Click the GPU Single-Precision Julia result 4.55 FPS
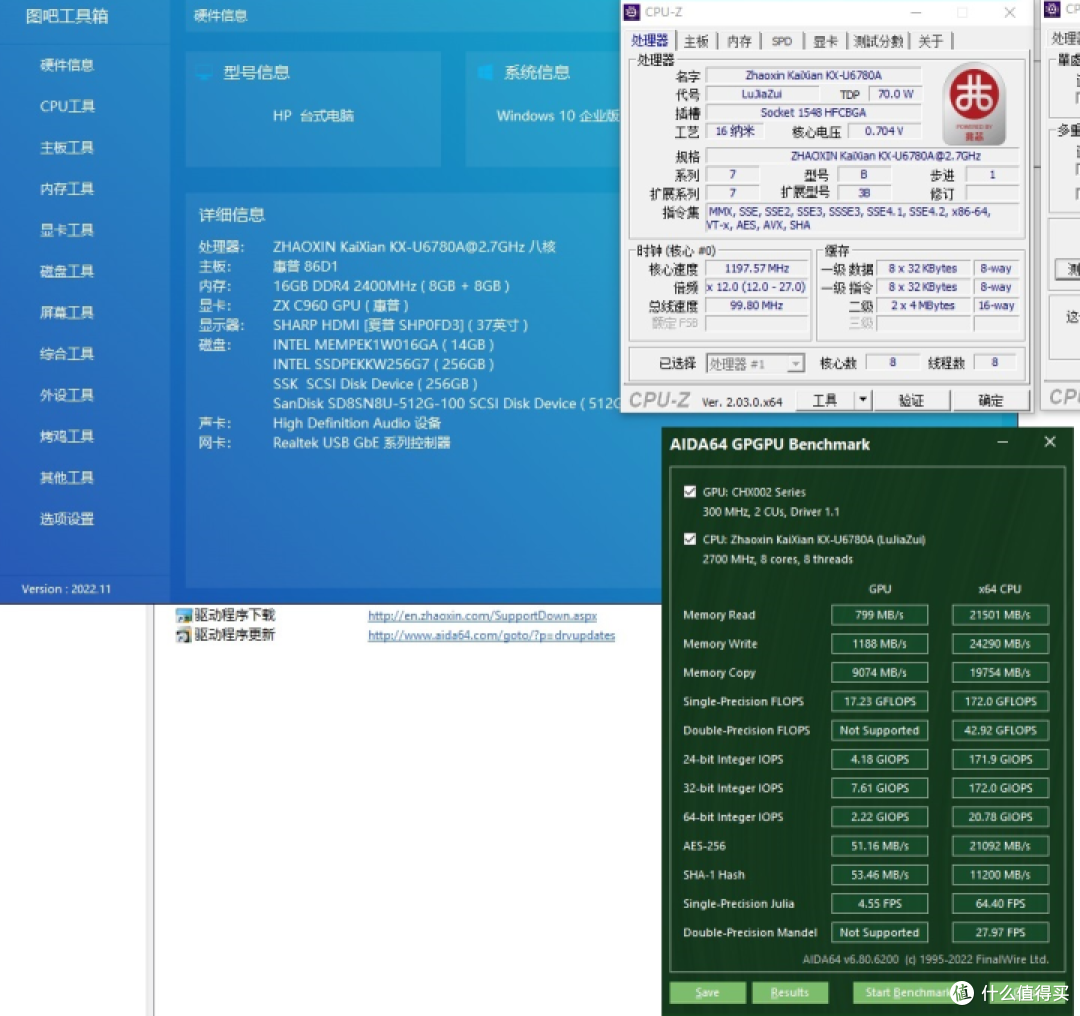The width and height of the screenshot is (1080, 1016). click(879, 904)
